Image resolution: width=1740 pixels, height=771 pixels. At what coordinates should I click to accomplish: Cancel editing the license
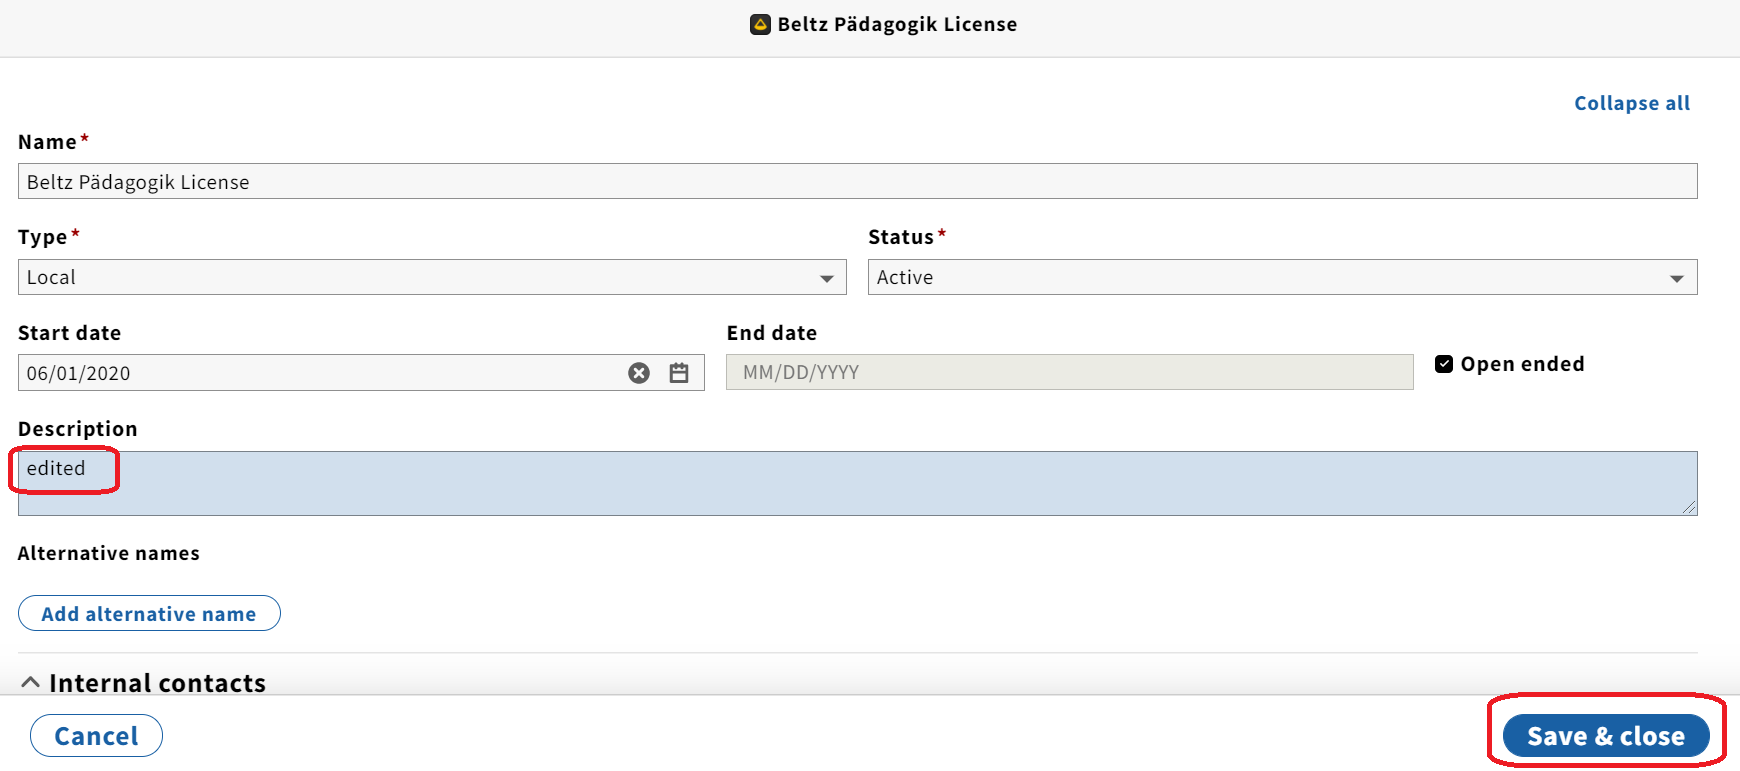tap(96, 736)
